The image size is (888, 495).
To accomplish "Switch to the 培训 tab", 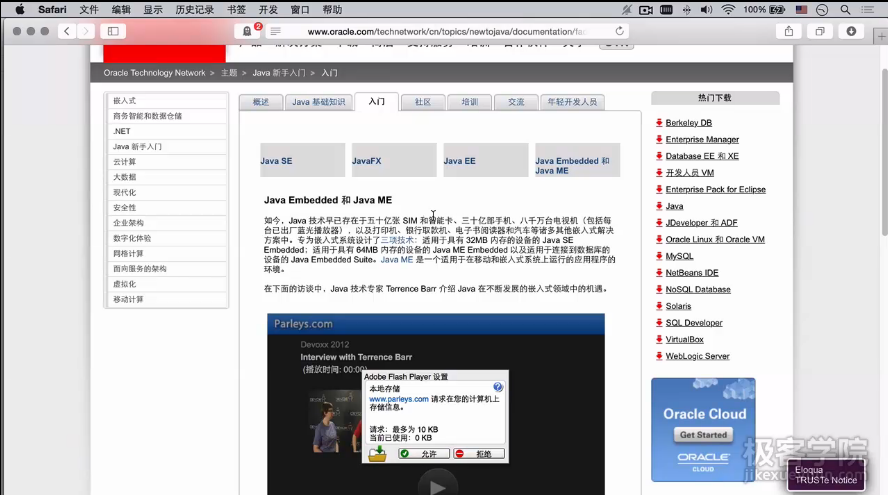I will coord(469,102).
